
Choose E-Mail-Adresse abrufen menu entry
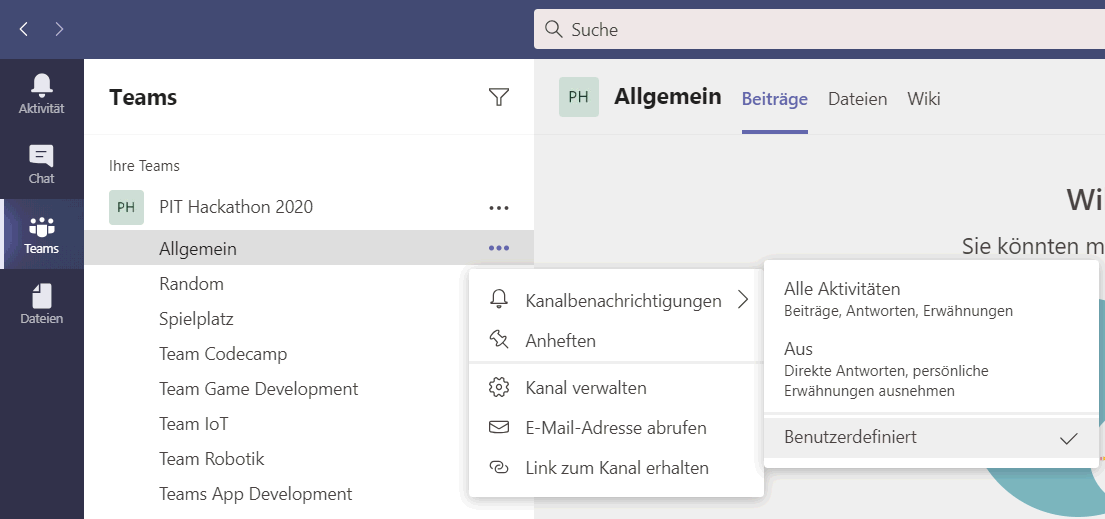pos(617,428)
